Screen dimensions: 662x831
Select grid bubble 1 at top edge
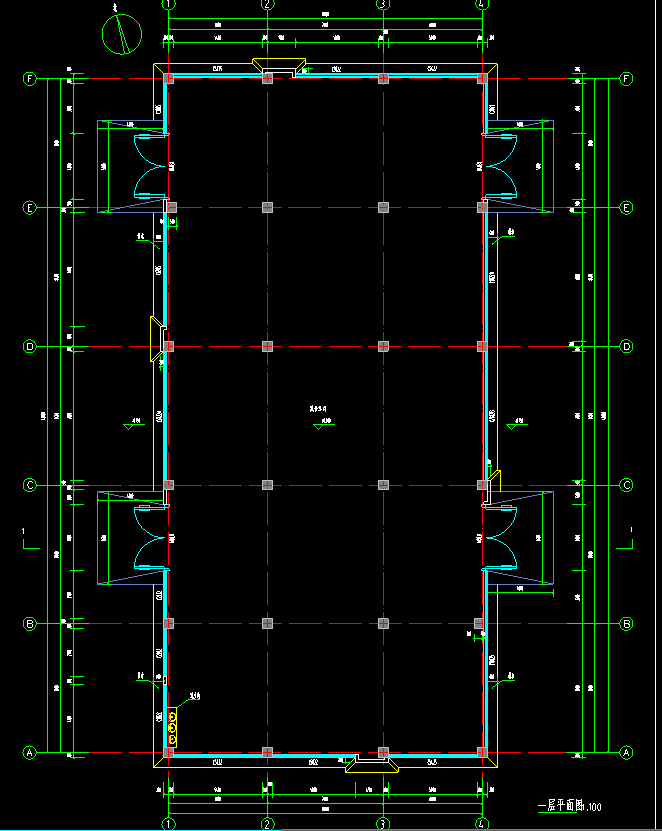coord(169,4)
